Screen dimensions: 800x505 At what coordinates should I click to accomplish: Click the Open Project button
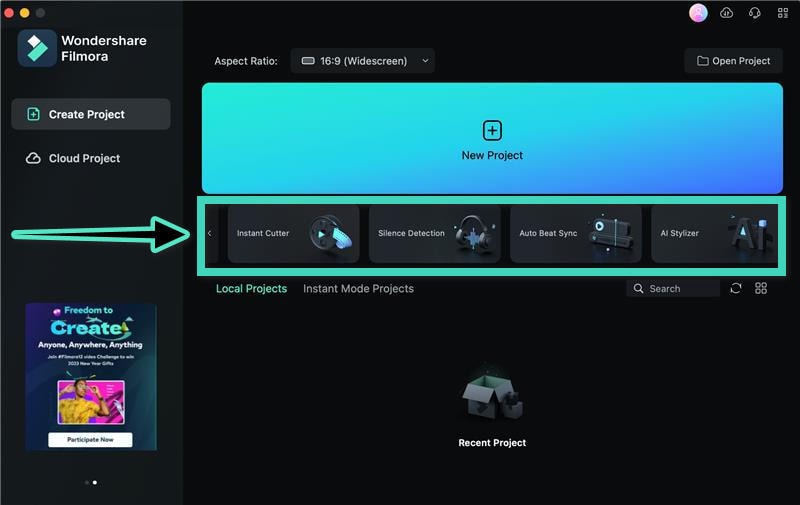734,61
